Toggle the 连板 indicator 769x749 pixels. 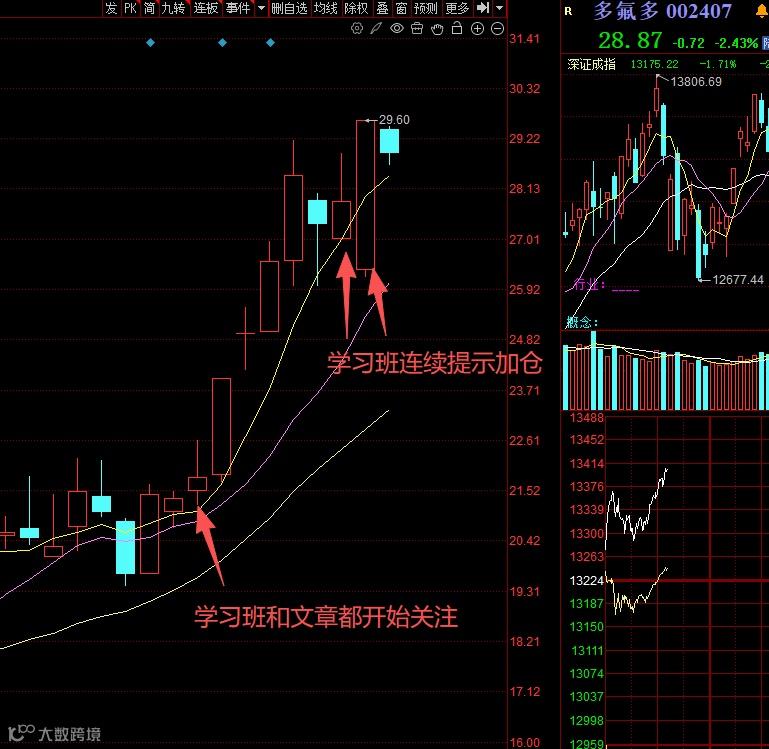tap(206, 8)
